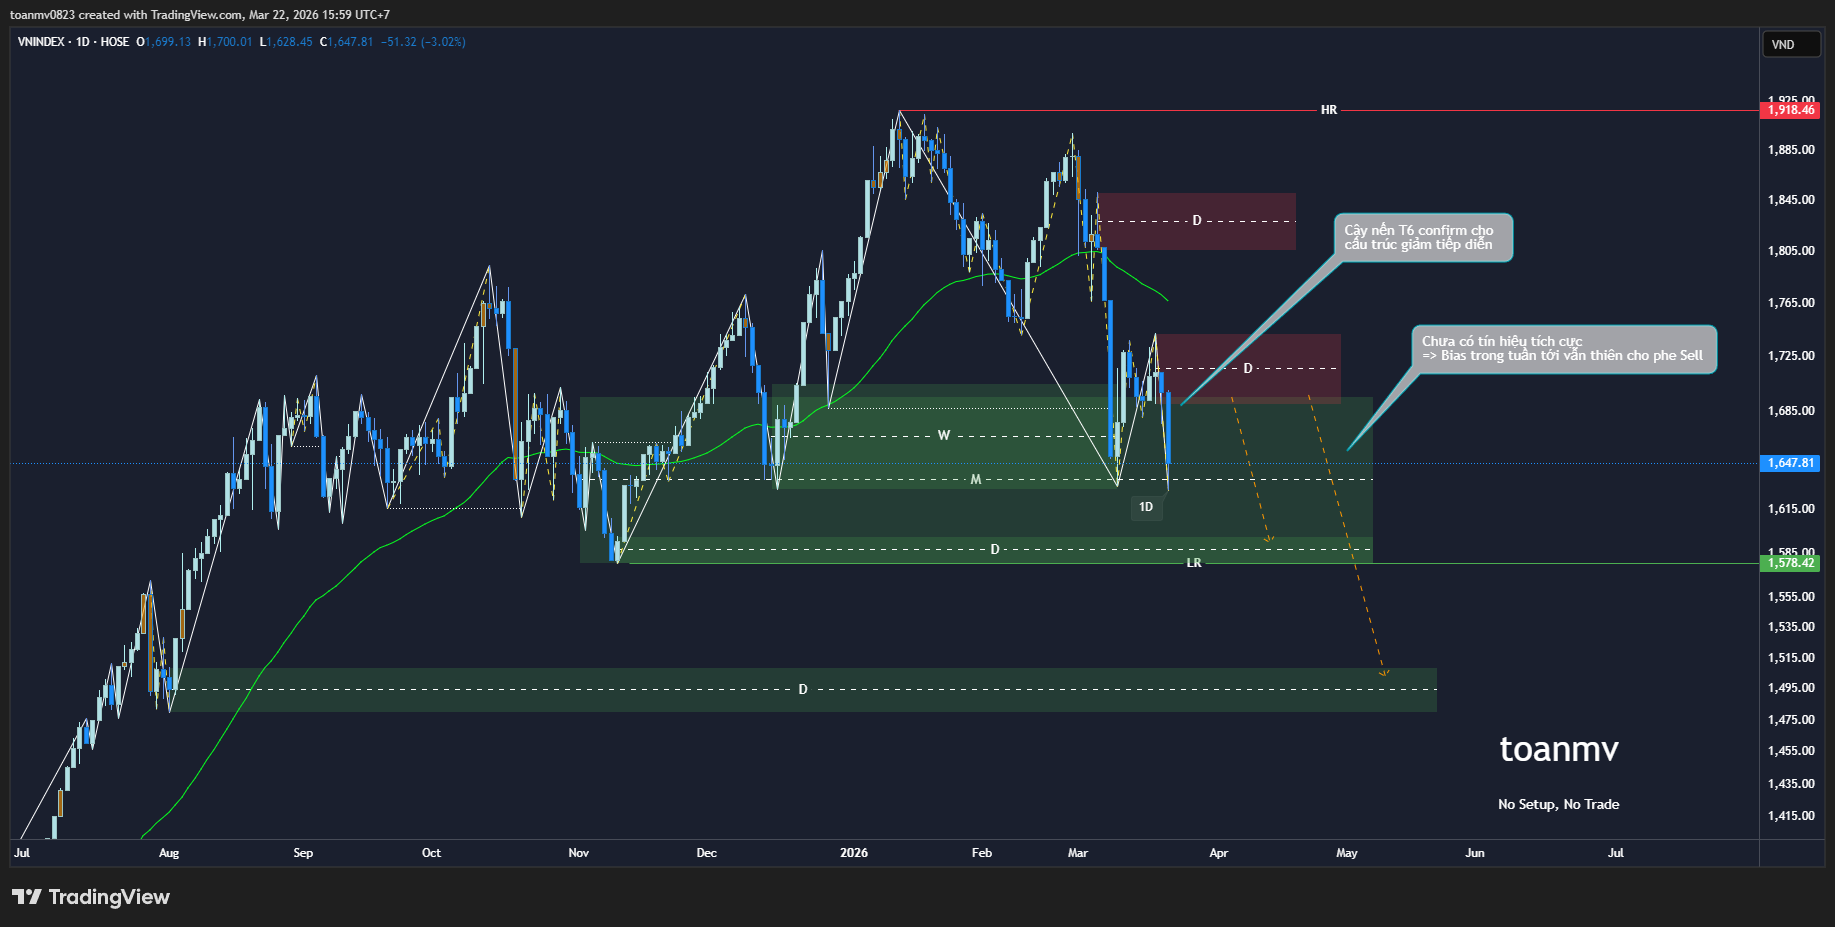Click Jun on the time axis
The image size is (1835, 927).
click(1475, 853)
